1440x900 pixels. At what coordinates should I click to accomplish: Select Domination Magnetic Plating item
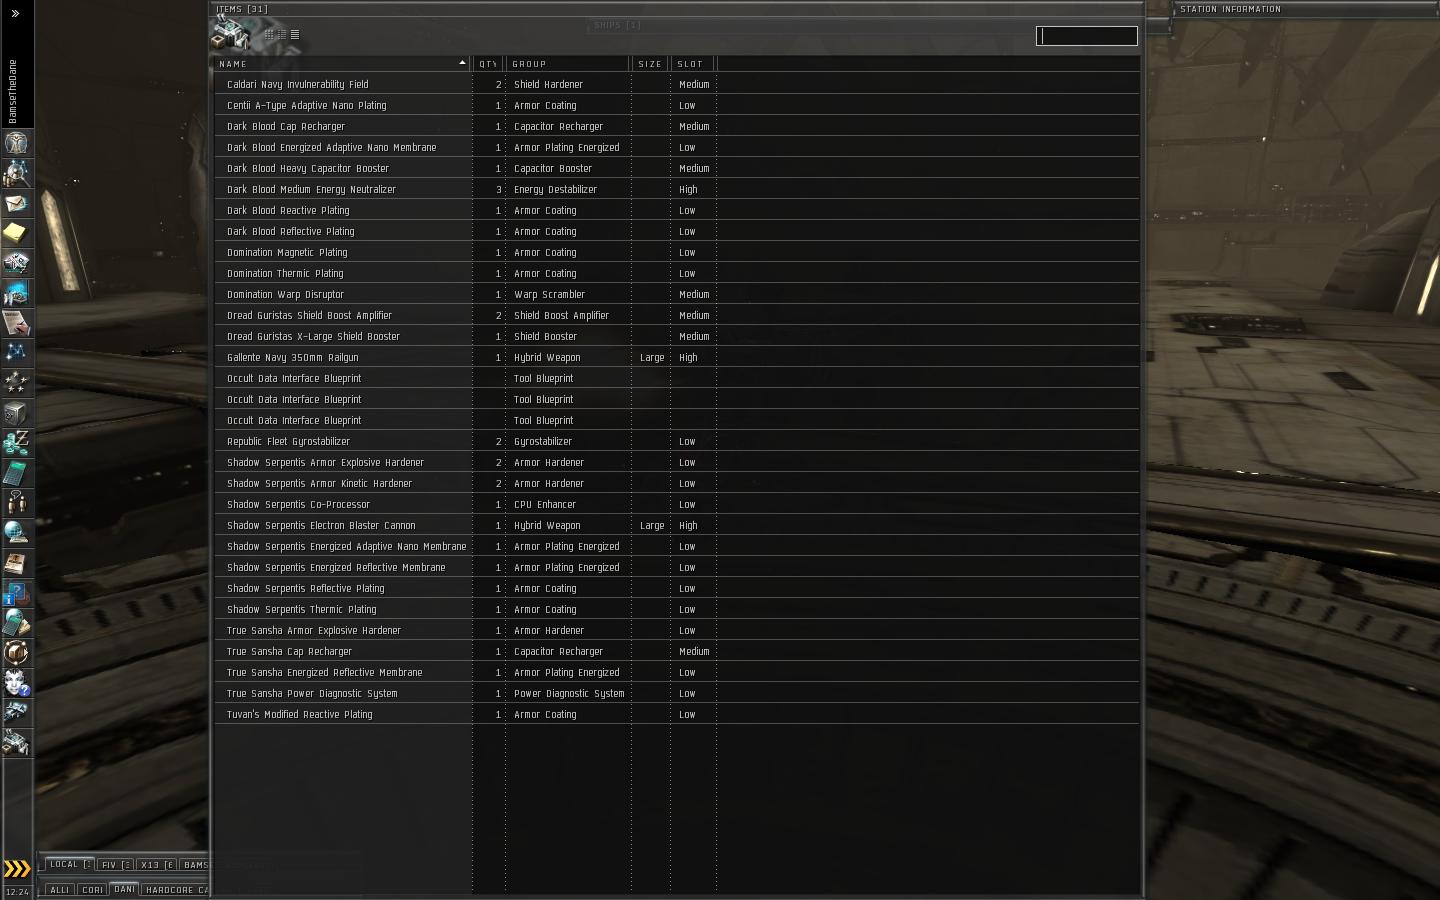click(676, 252)
